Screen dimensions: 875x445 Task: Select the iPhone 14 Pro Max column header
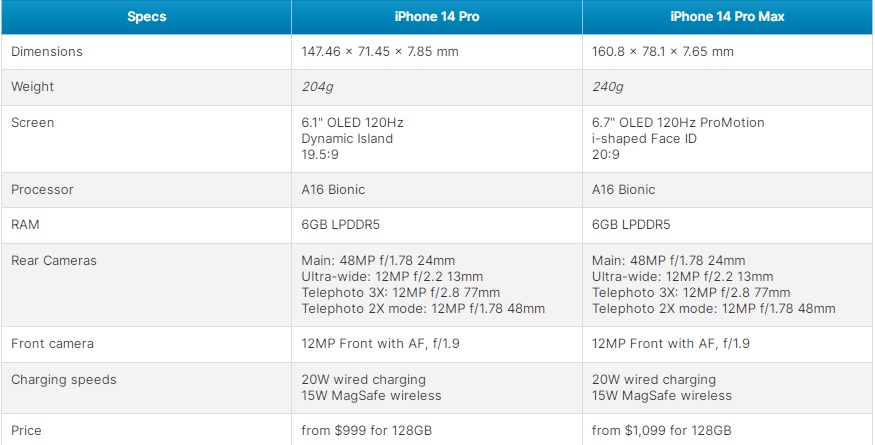point(727,17)
